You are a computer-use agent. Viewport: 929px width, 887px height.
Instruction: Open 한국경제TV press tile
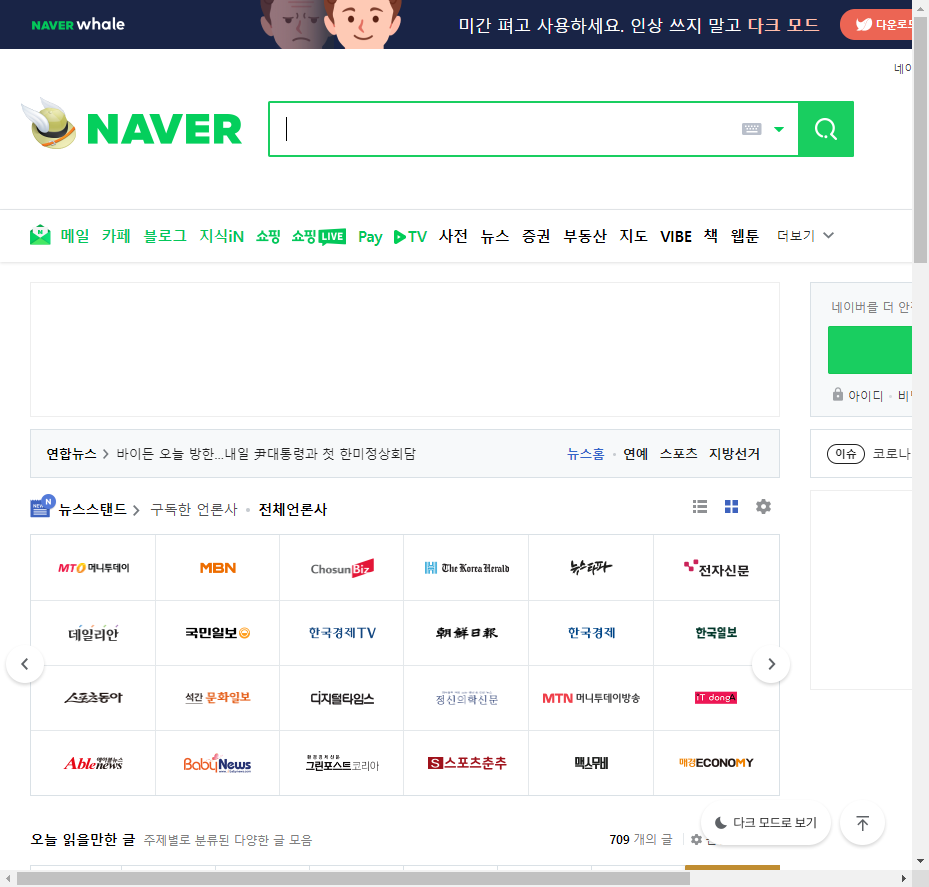342,633
